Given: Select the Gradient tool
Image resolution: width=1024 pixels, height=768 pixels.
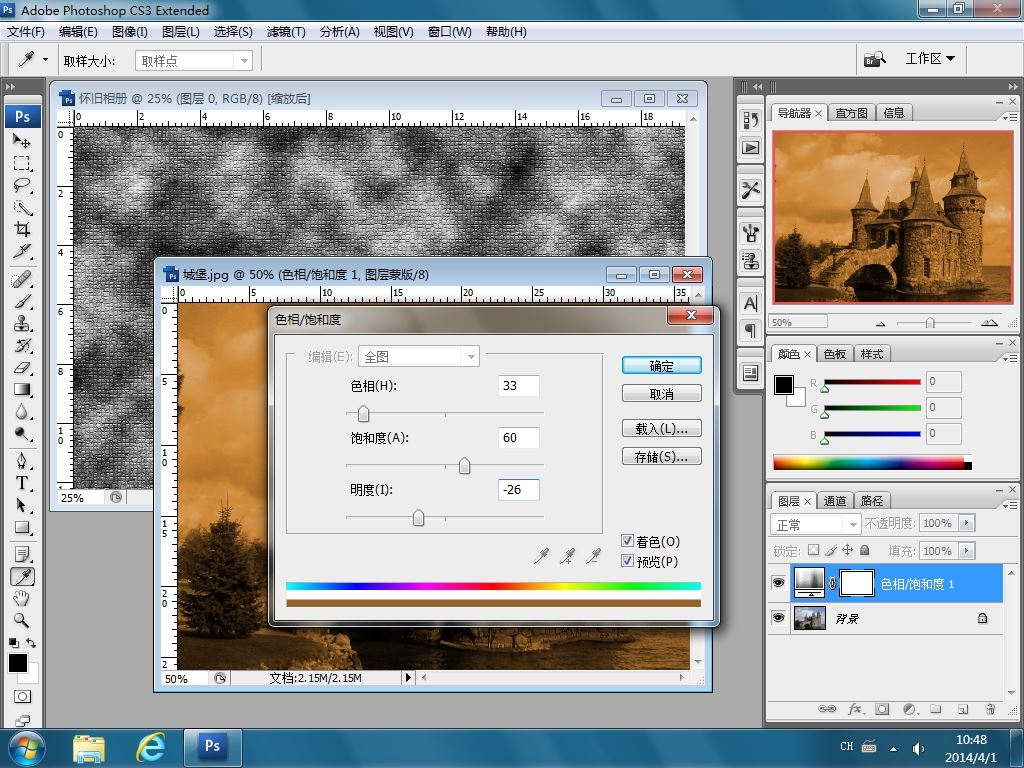Looking at the screenshot, I should (x=22, y=390).
